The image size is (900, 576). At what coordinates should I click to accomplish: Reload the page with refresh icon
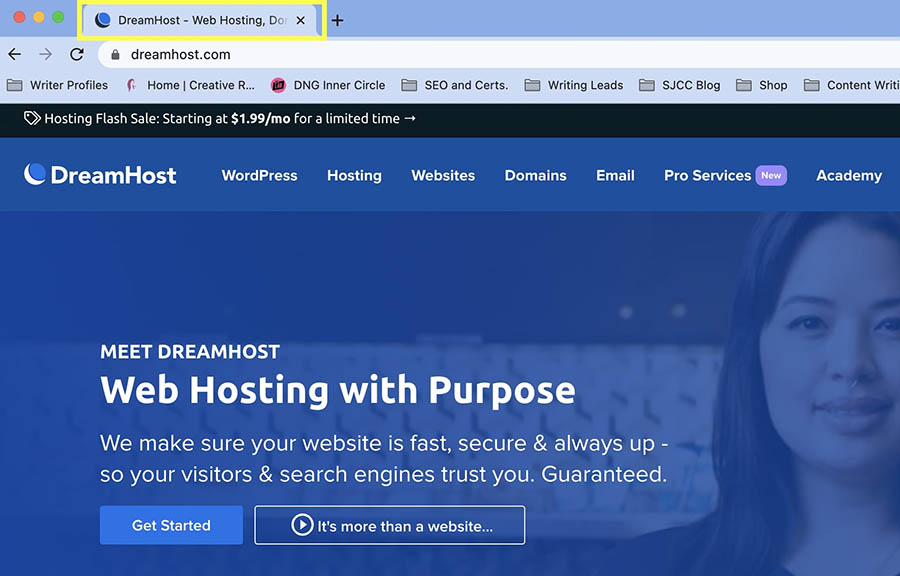coord(77,55)
